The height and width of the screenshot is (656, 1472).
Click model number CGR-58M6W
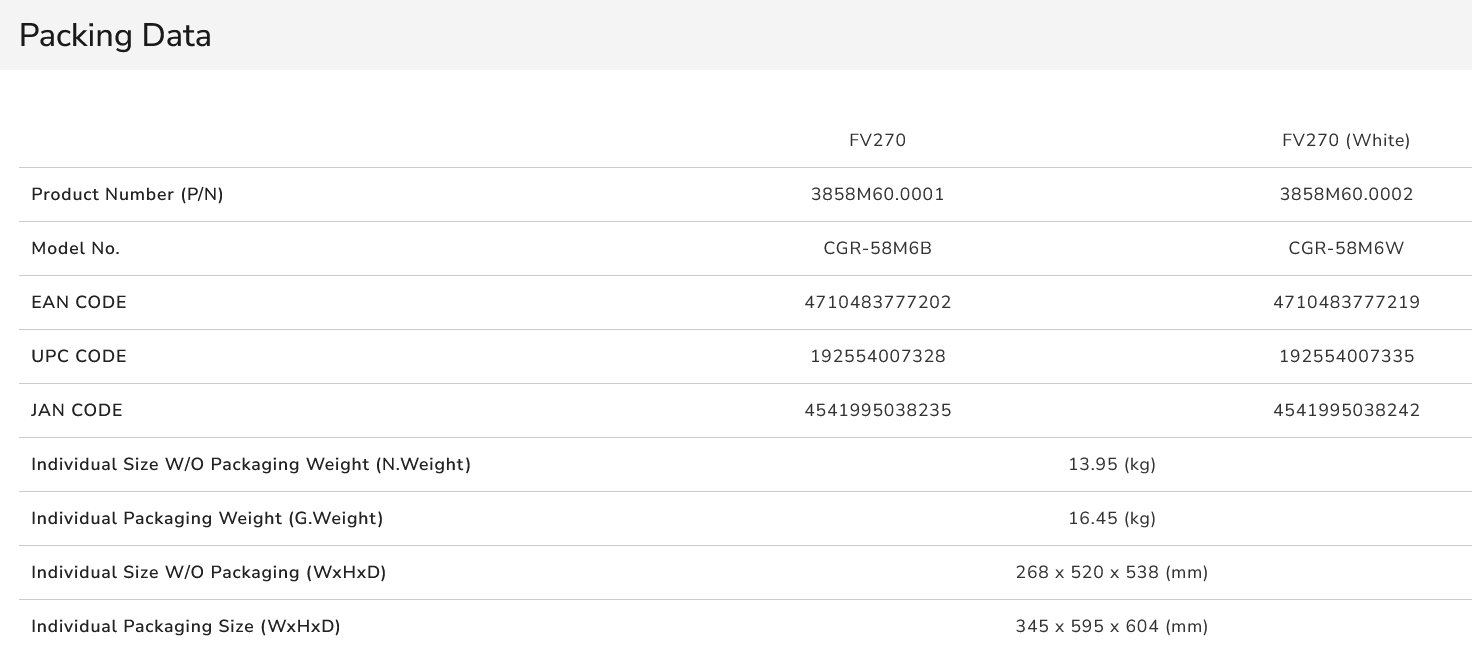point(1346,249)
